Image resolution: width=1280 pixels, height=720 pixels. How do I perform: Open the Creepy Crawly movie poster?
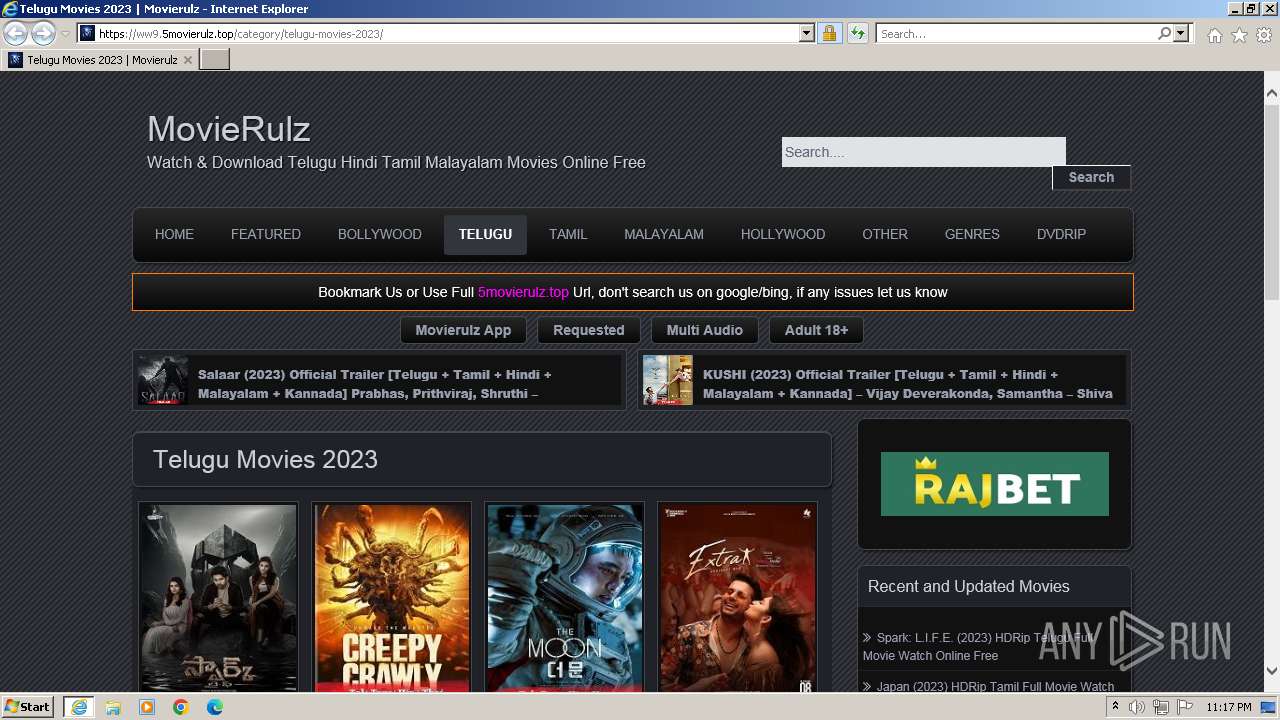[x=391, y=598]
